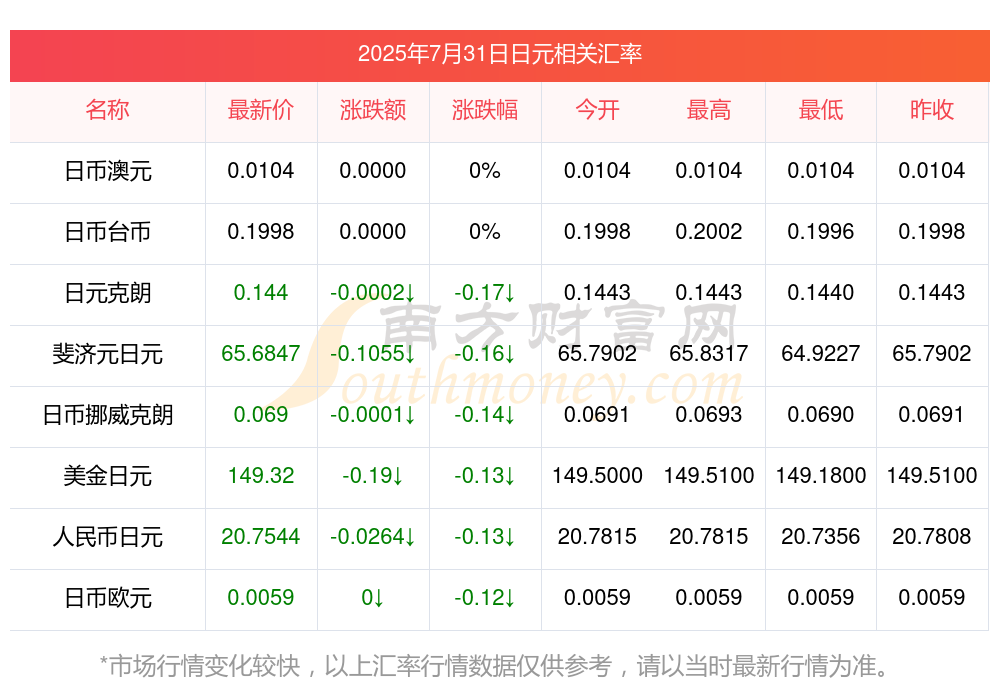Select 人民币日元 previous close 20.7808

(x=932, y=537)
